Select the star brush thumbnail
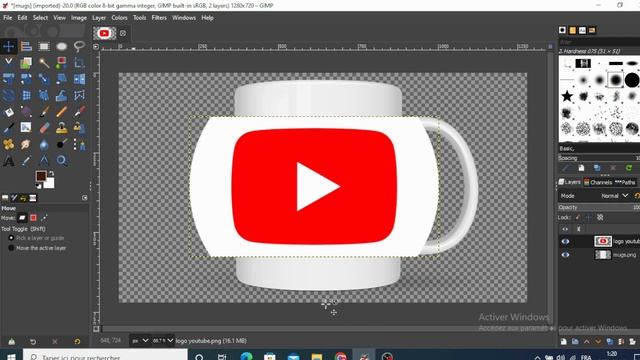Screen dimensions: 640x360 tap(567, 96)
